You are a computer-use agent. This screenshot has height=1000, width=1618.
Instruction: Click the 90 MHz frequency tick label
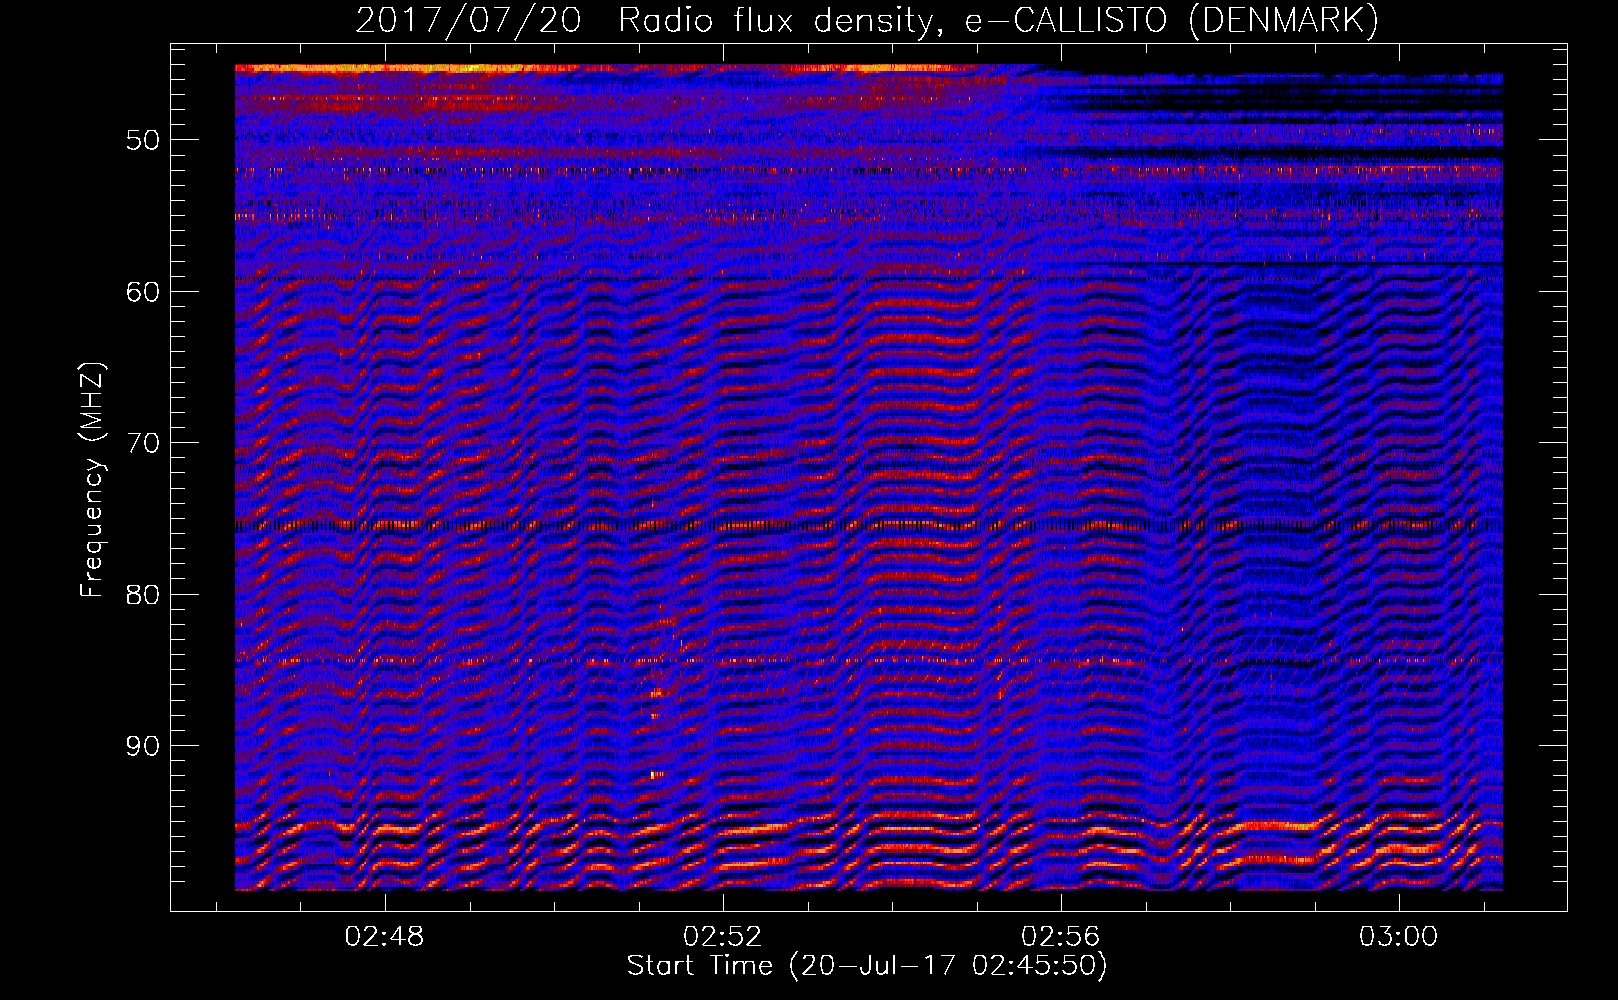pyautogui.click(x=143, y=746)
